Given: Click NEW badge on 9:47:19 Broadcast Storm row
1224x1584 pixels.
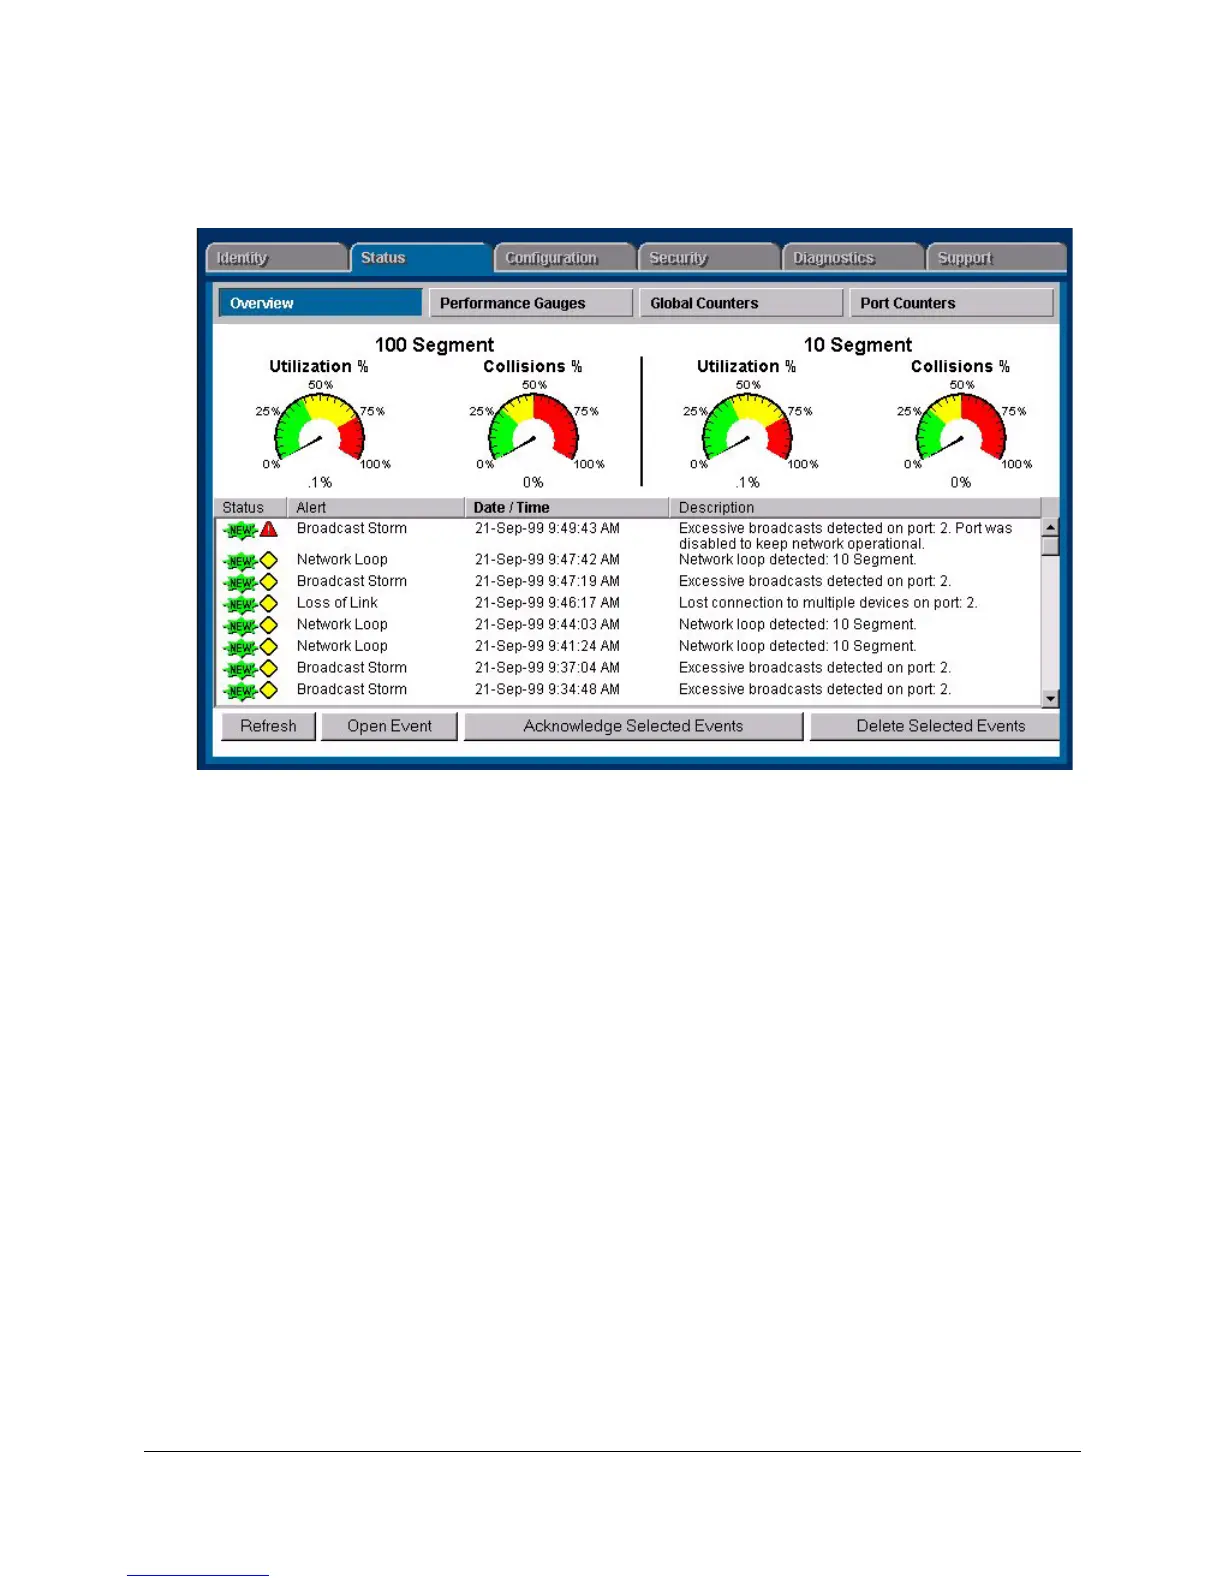Looking at the screenshot, I should tap(240, 583).
